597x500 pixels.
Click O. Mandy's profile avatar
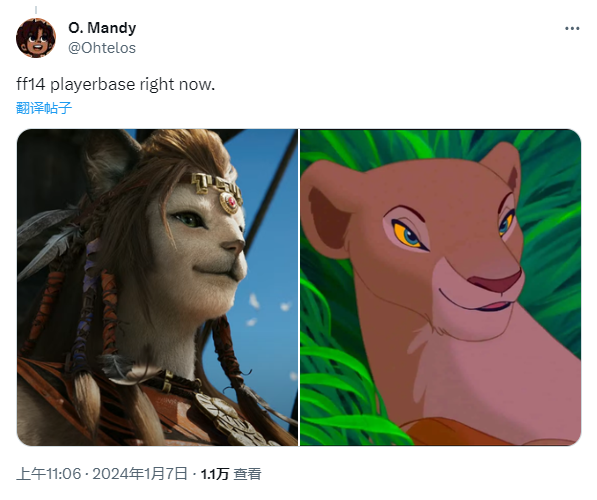coord(36,38)
